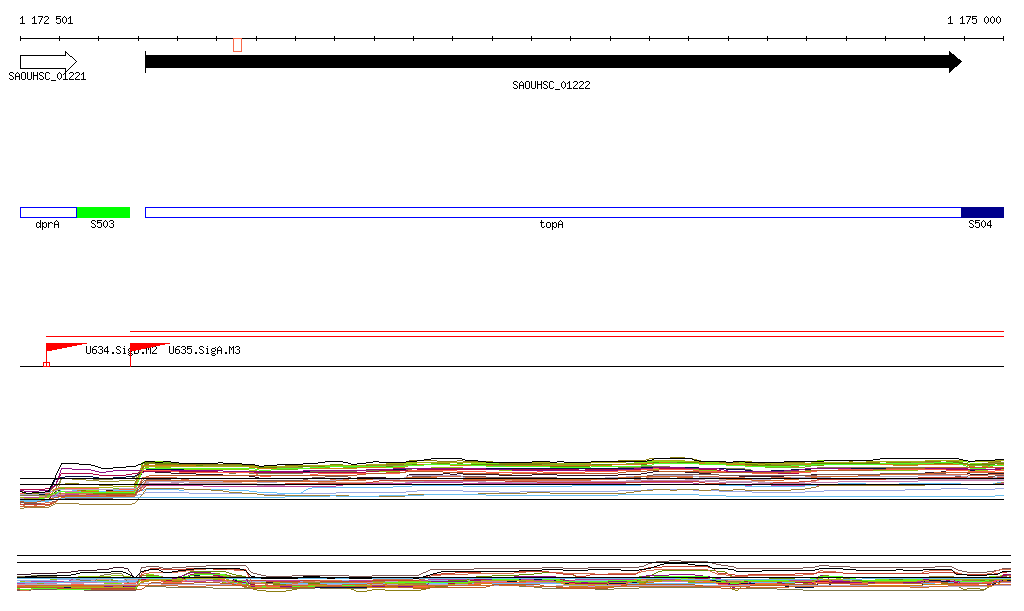The height and width of the screenshot is (611, 1024).
Task: Click the SAOUHSC_01222 text label
Action: click(551, 86)
